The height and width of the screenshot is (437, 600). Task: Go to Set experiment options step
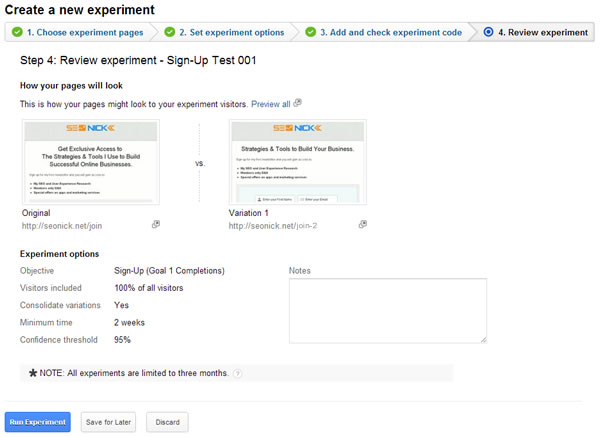(x=232, y=33)
